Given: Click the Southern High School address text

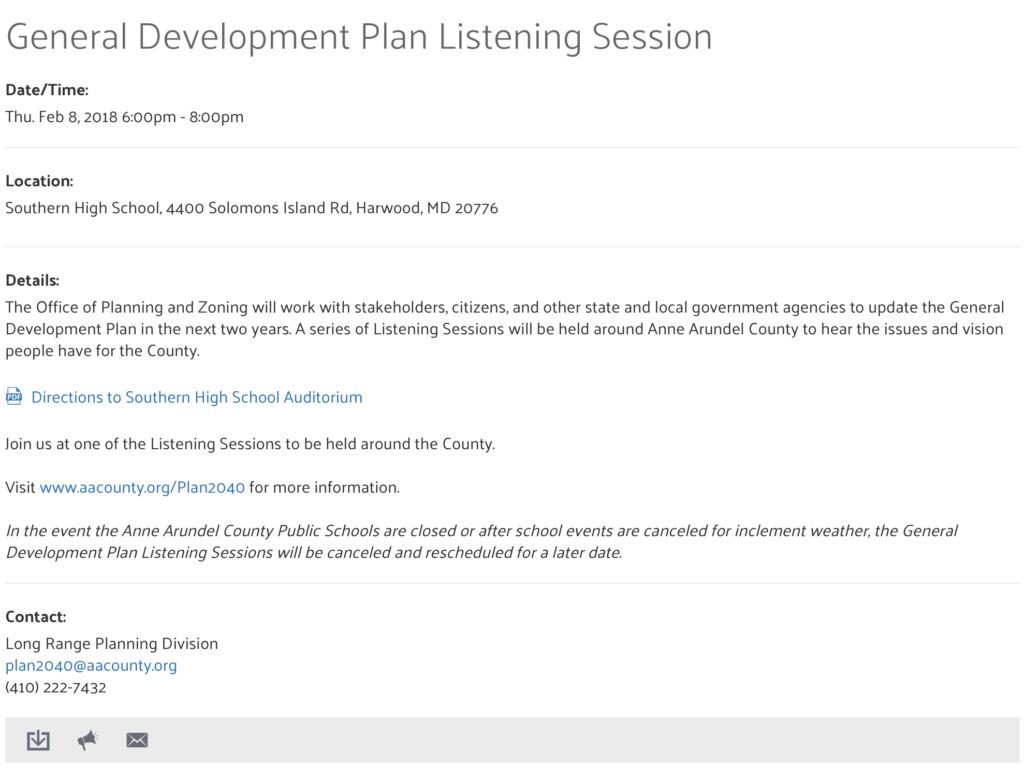Looking at the screenshot, I should pos(251,208).
